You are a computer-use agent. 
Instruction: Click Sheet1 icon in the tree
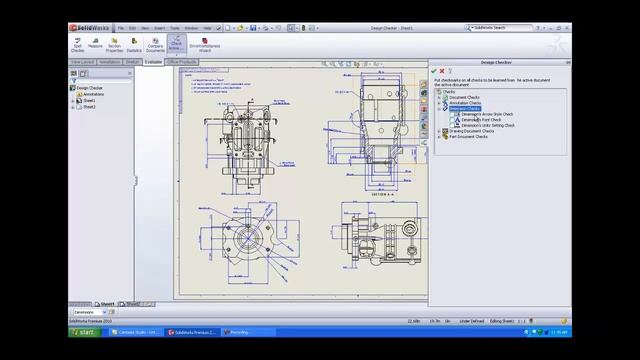[79, 100]
